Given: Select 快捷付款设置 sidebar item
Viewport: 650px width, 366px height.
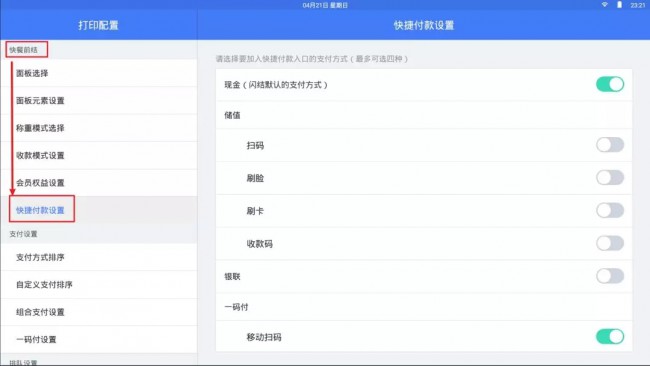Looking at the screenshot, I should [x=99, y=210].
